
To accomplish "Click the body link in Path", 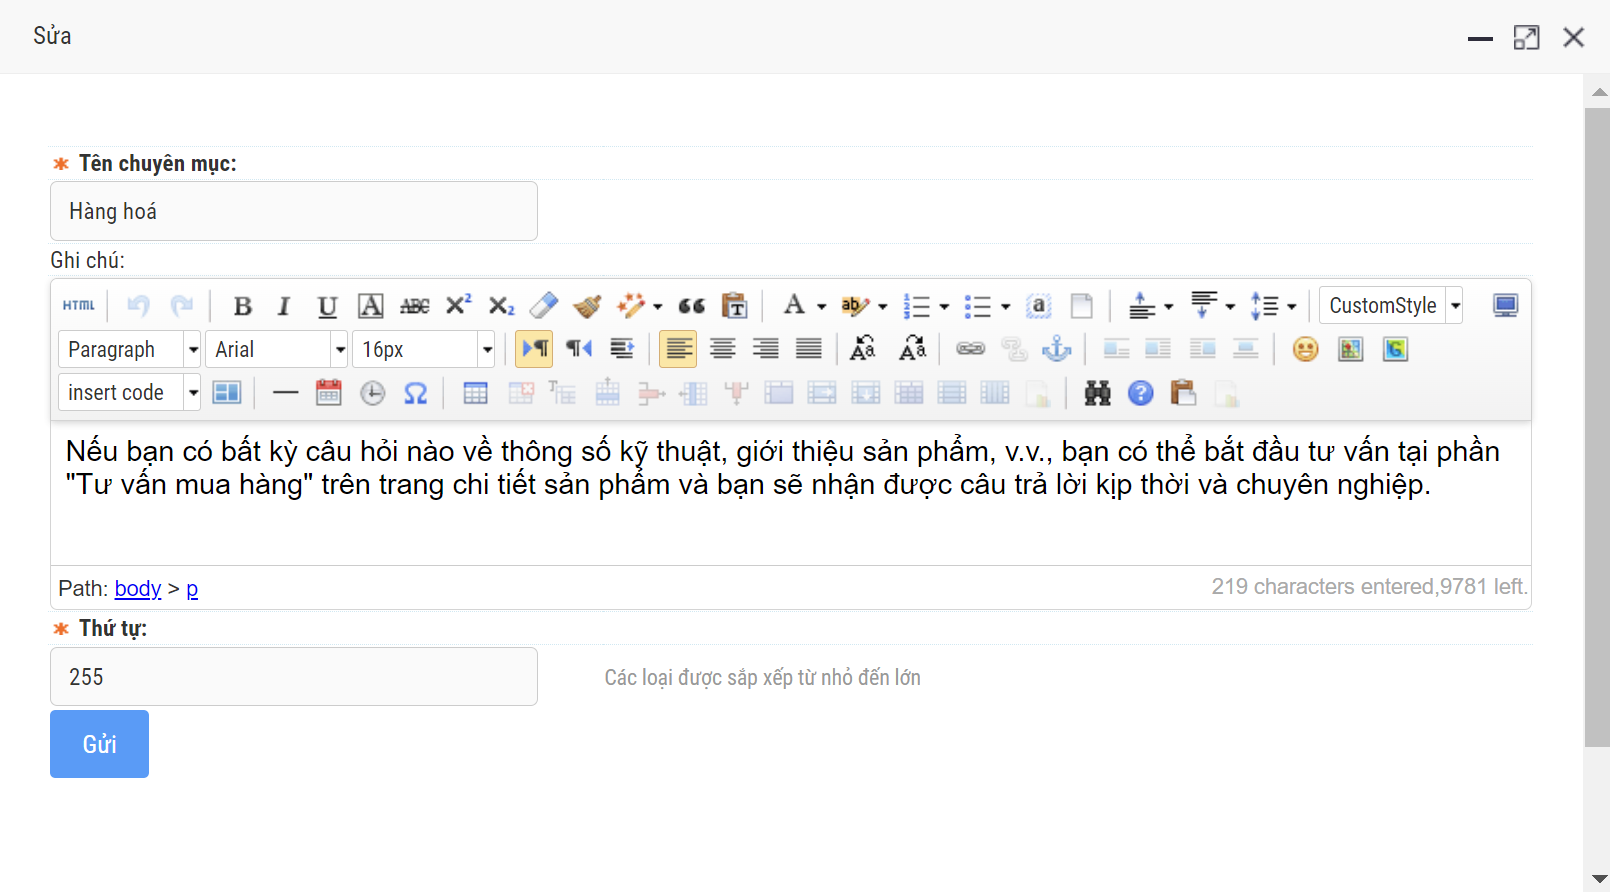I will coord(138,589).
